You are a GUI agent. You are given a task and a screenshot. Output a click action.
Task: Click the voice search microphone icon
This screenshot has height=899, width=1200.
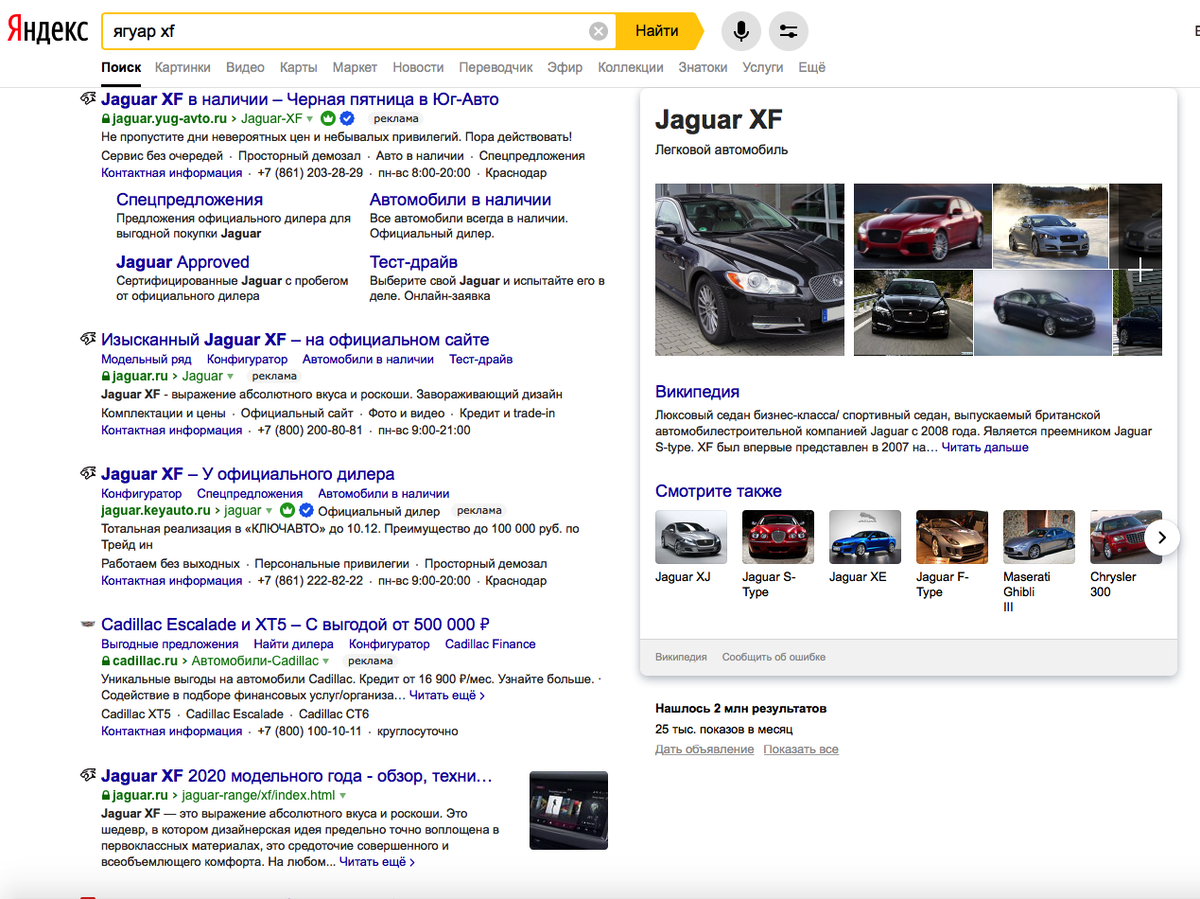(740, 31)
